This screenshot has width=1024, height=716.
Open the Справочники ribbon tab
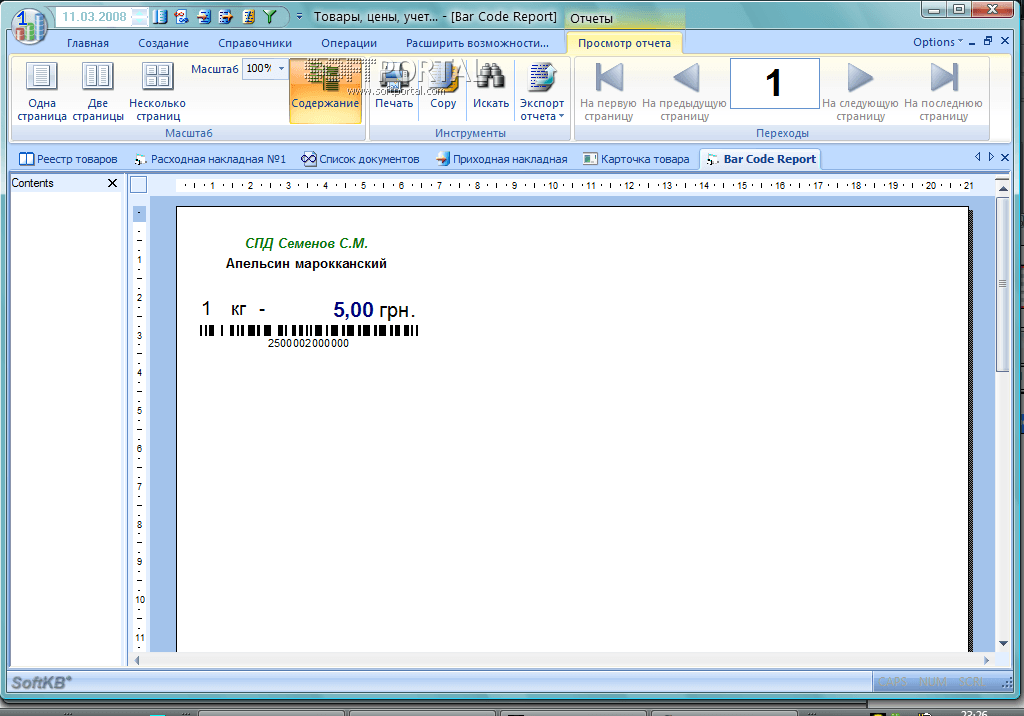pyautogui.click(x=255, y=43)
